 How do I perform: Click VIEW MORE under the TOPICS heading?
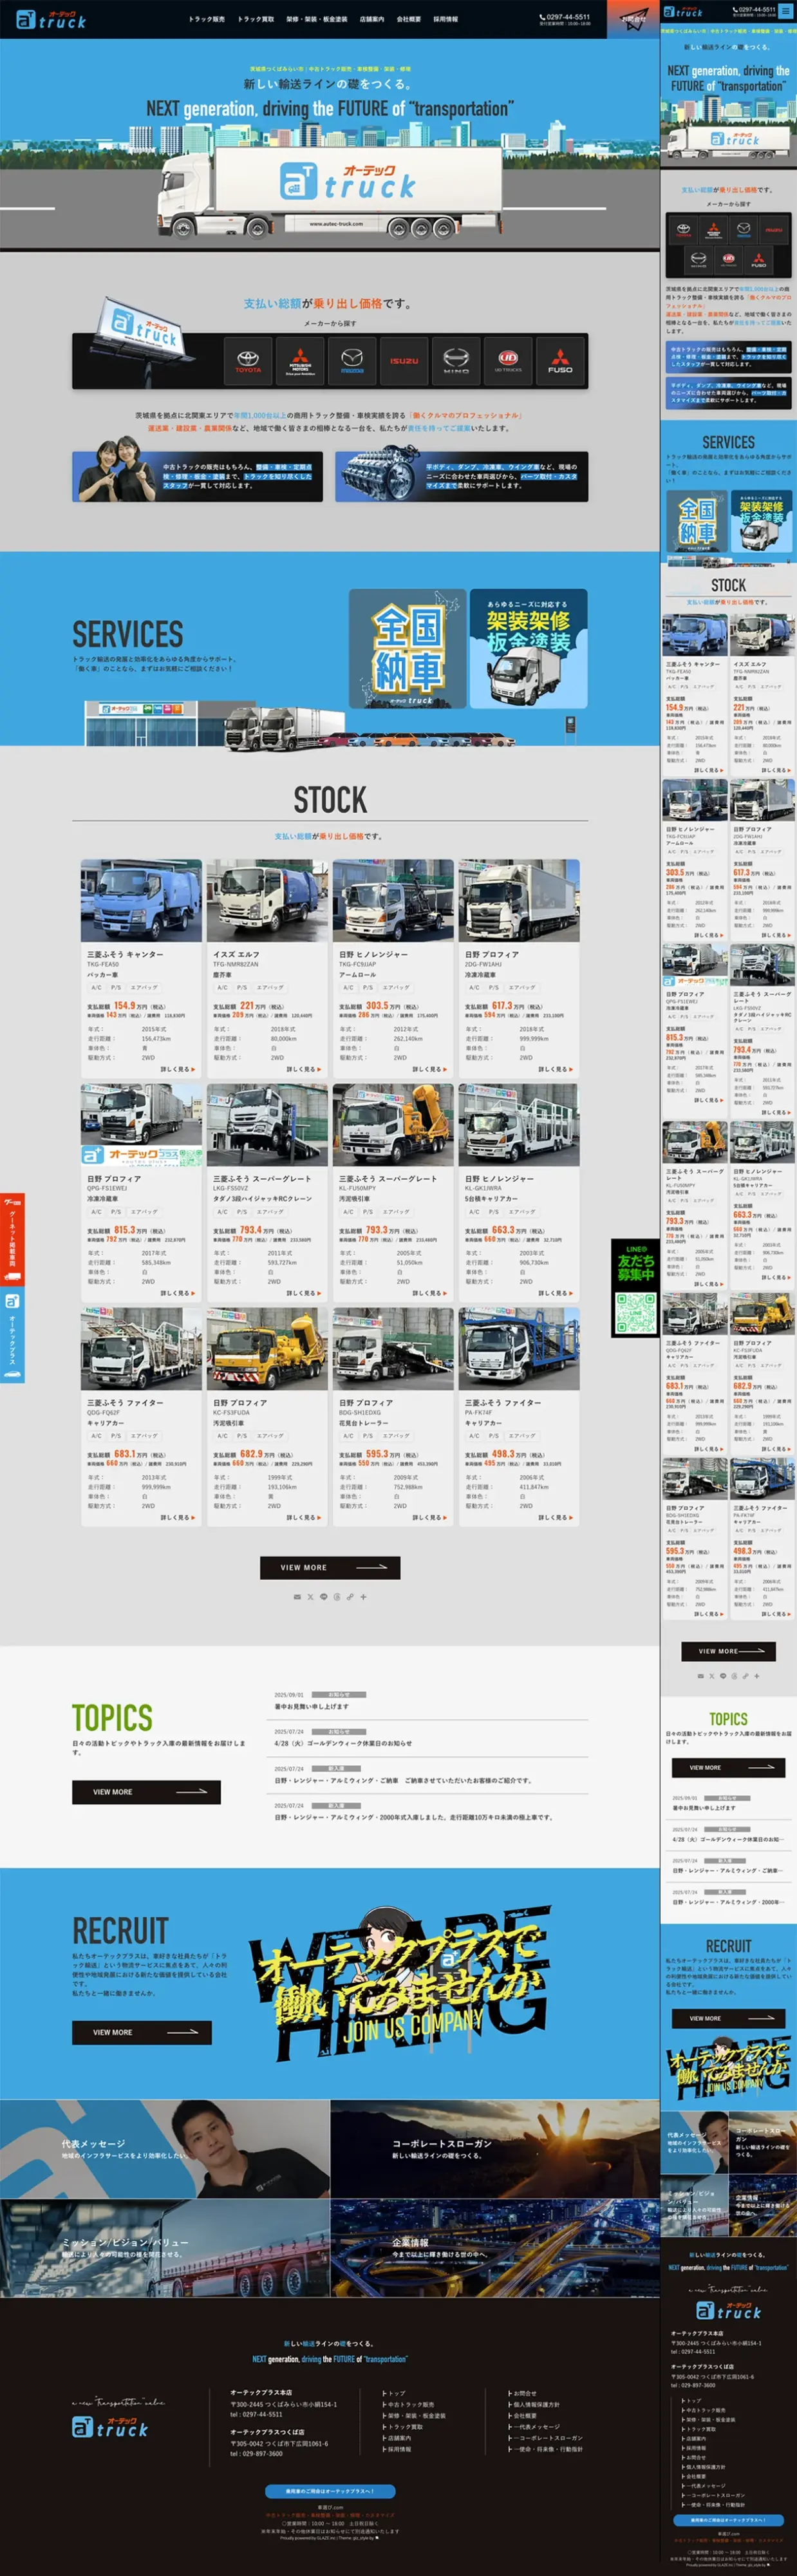[146, 1792]
